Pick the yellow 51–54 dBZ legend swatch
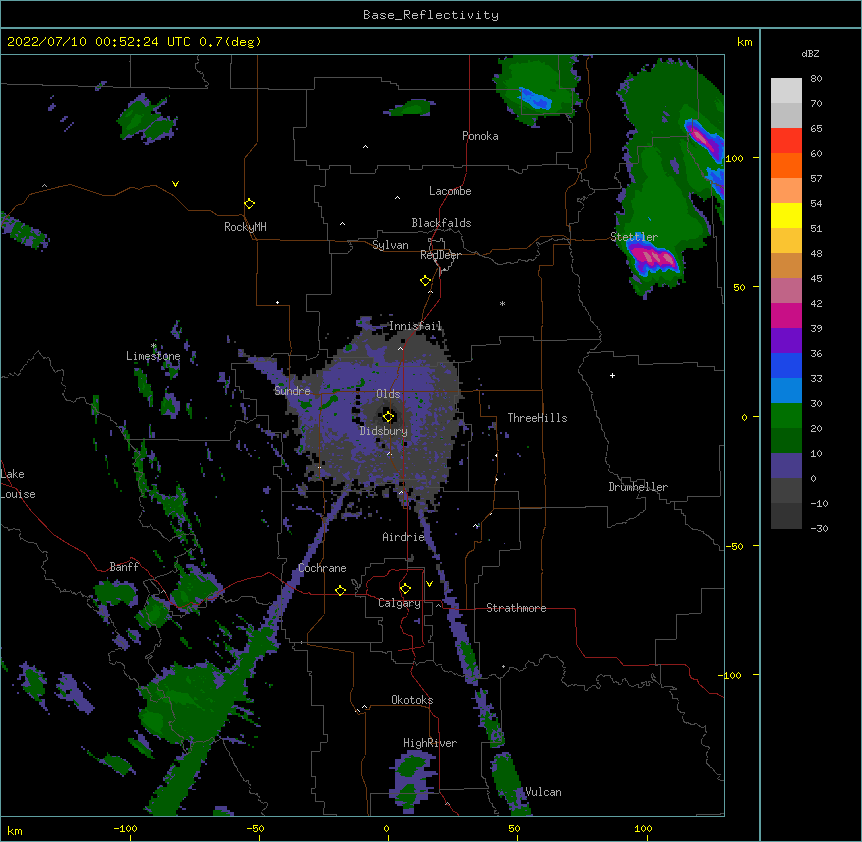This screenshot has height=842, width=862. [786, 215]
